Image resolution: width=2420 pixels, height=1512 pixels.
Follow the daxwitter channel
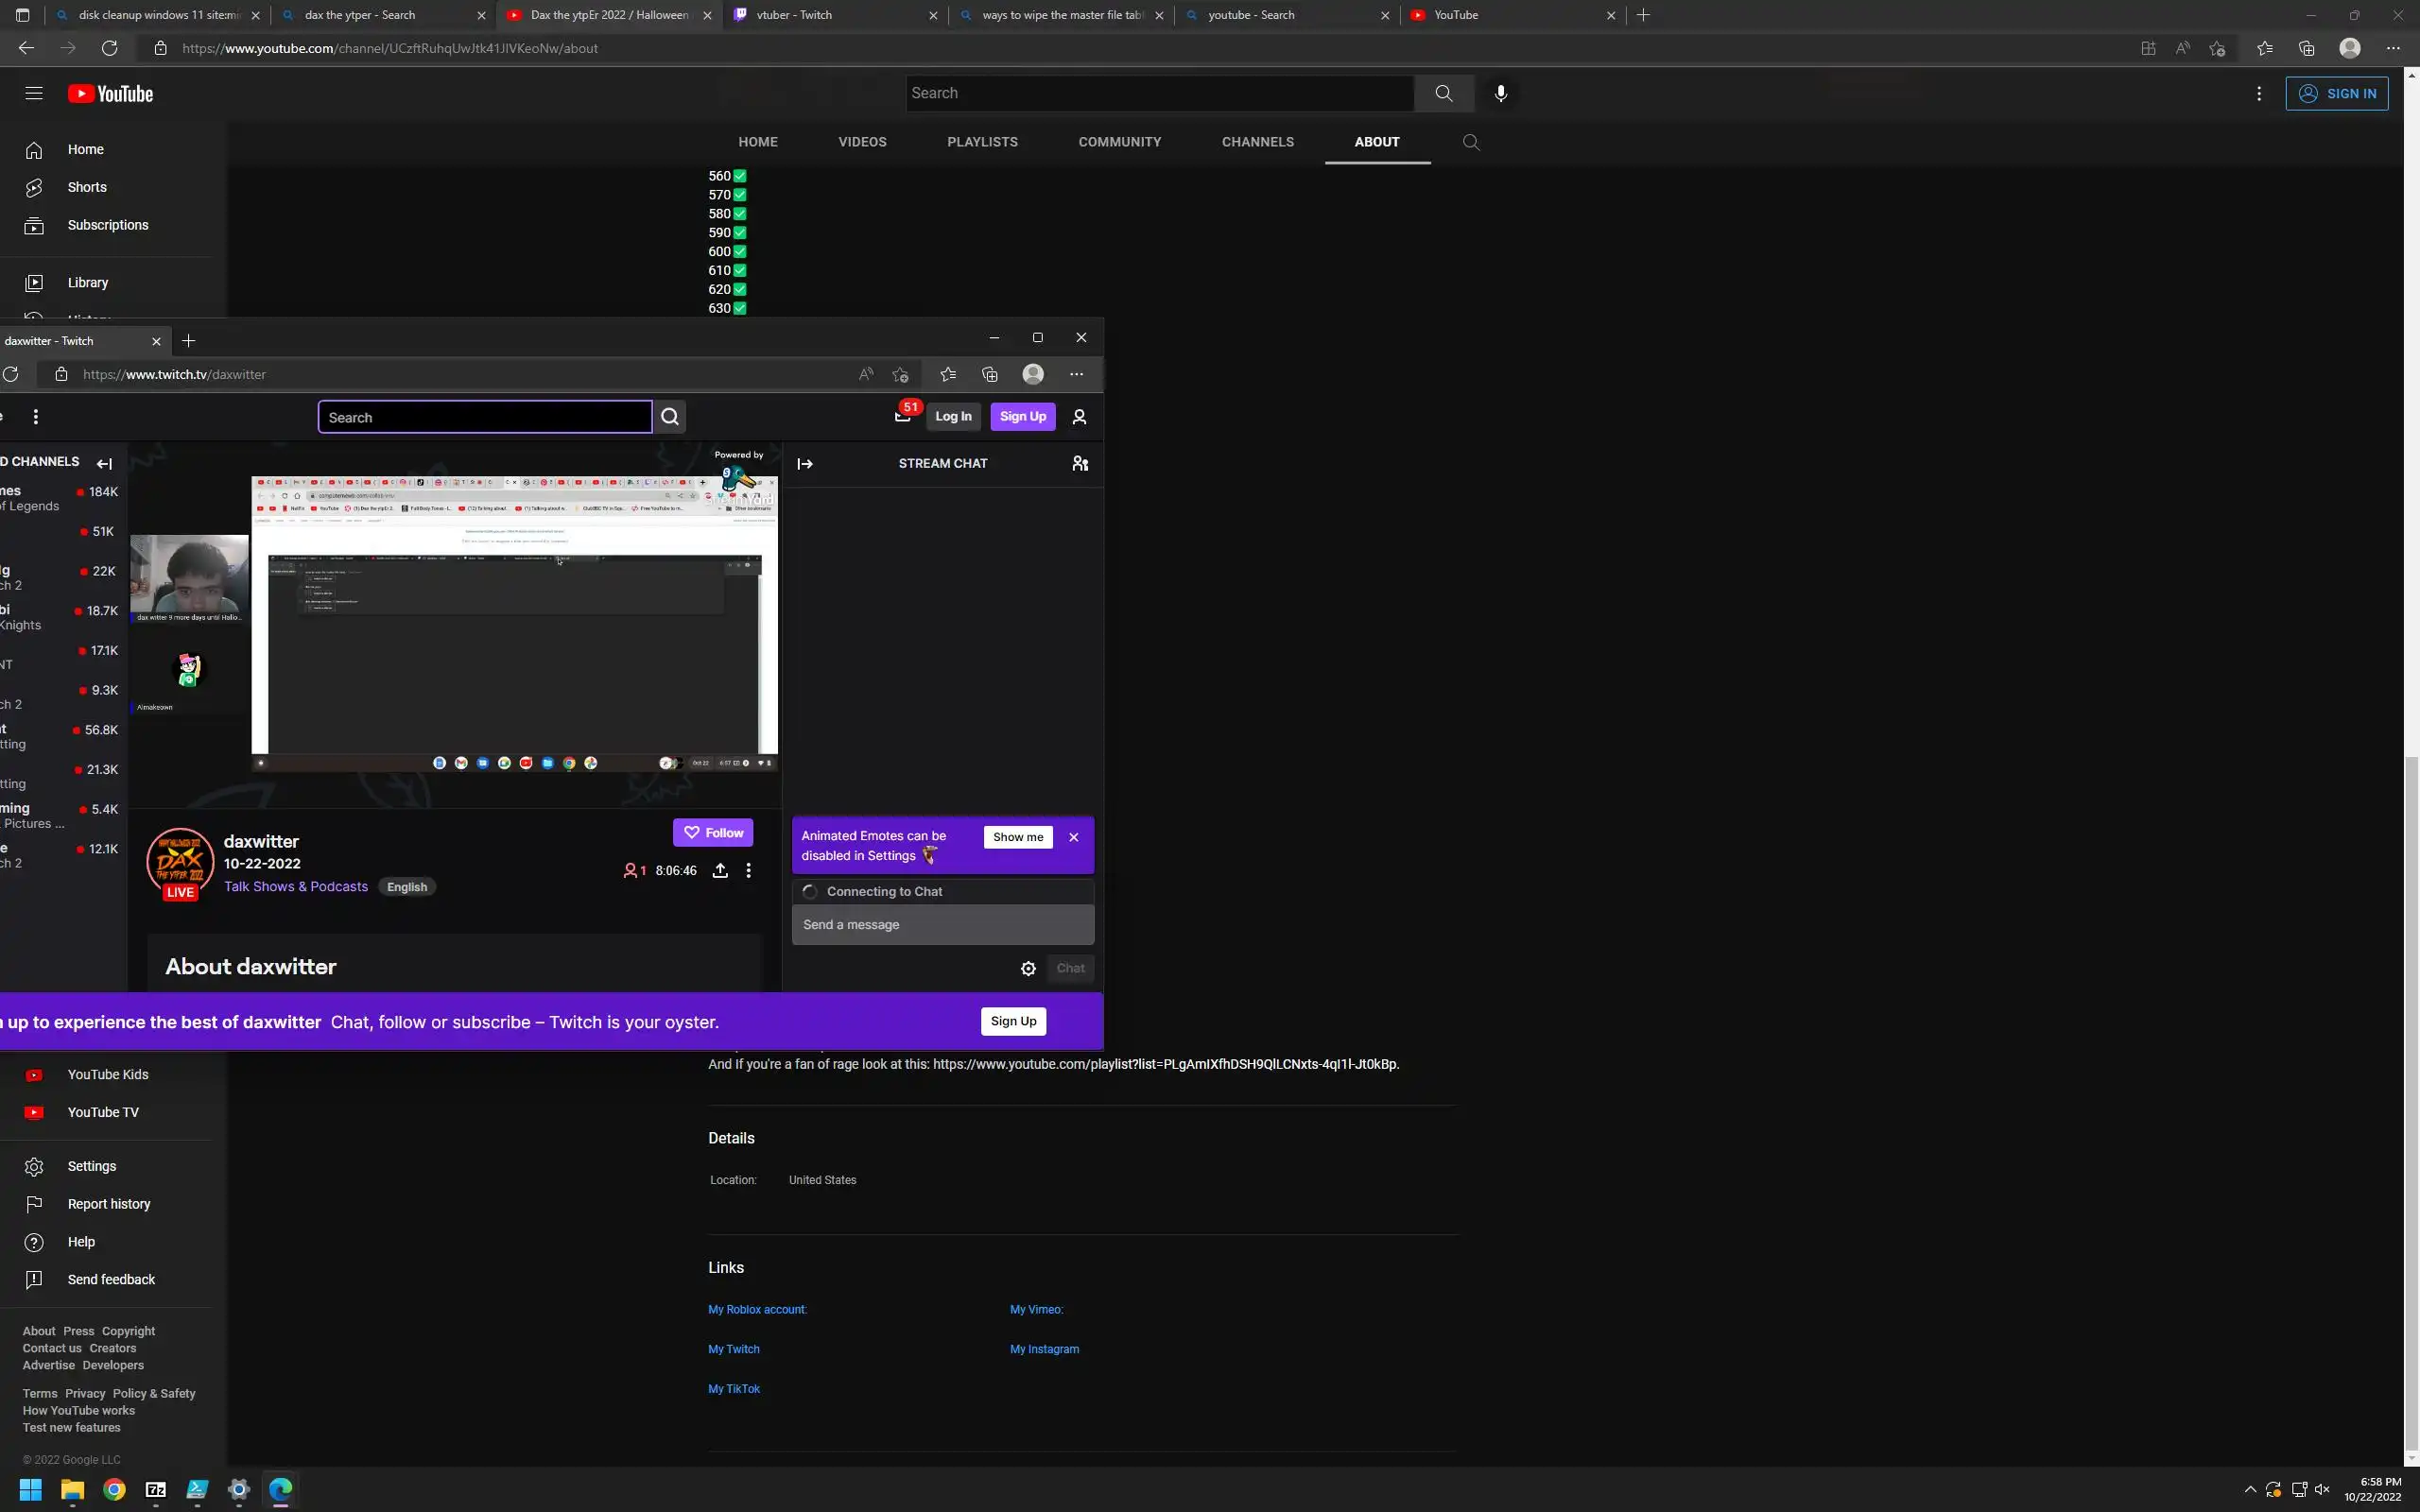[712, 832]
